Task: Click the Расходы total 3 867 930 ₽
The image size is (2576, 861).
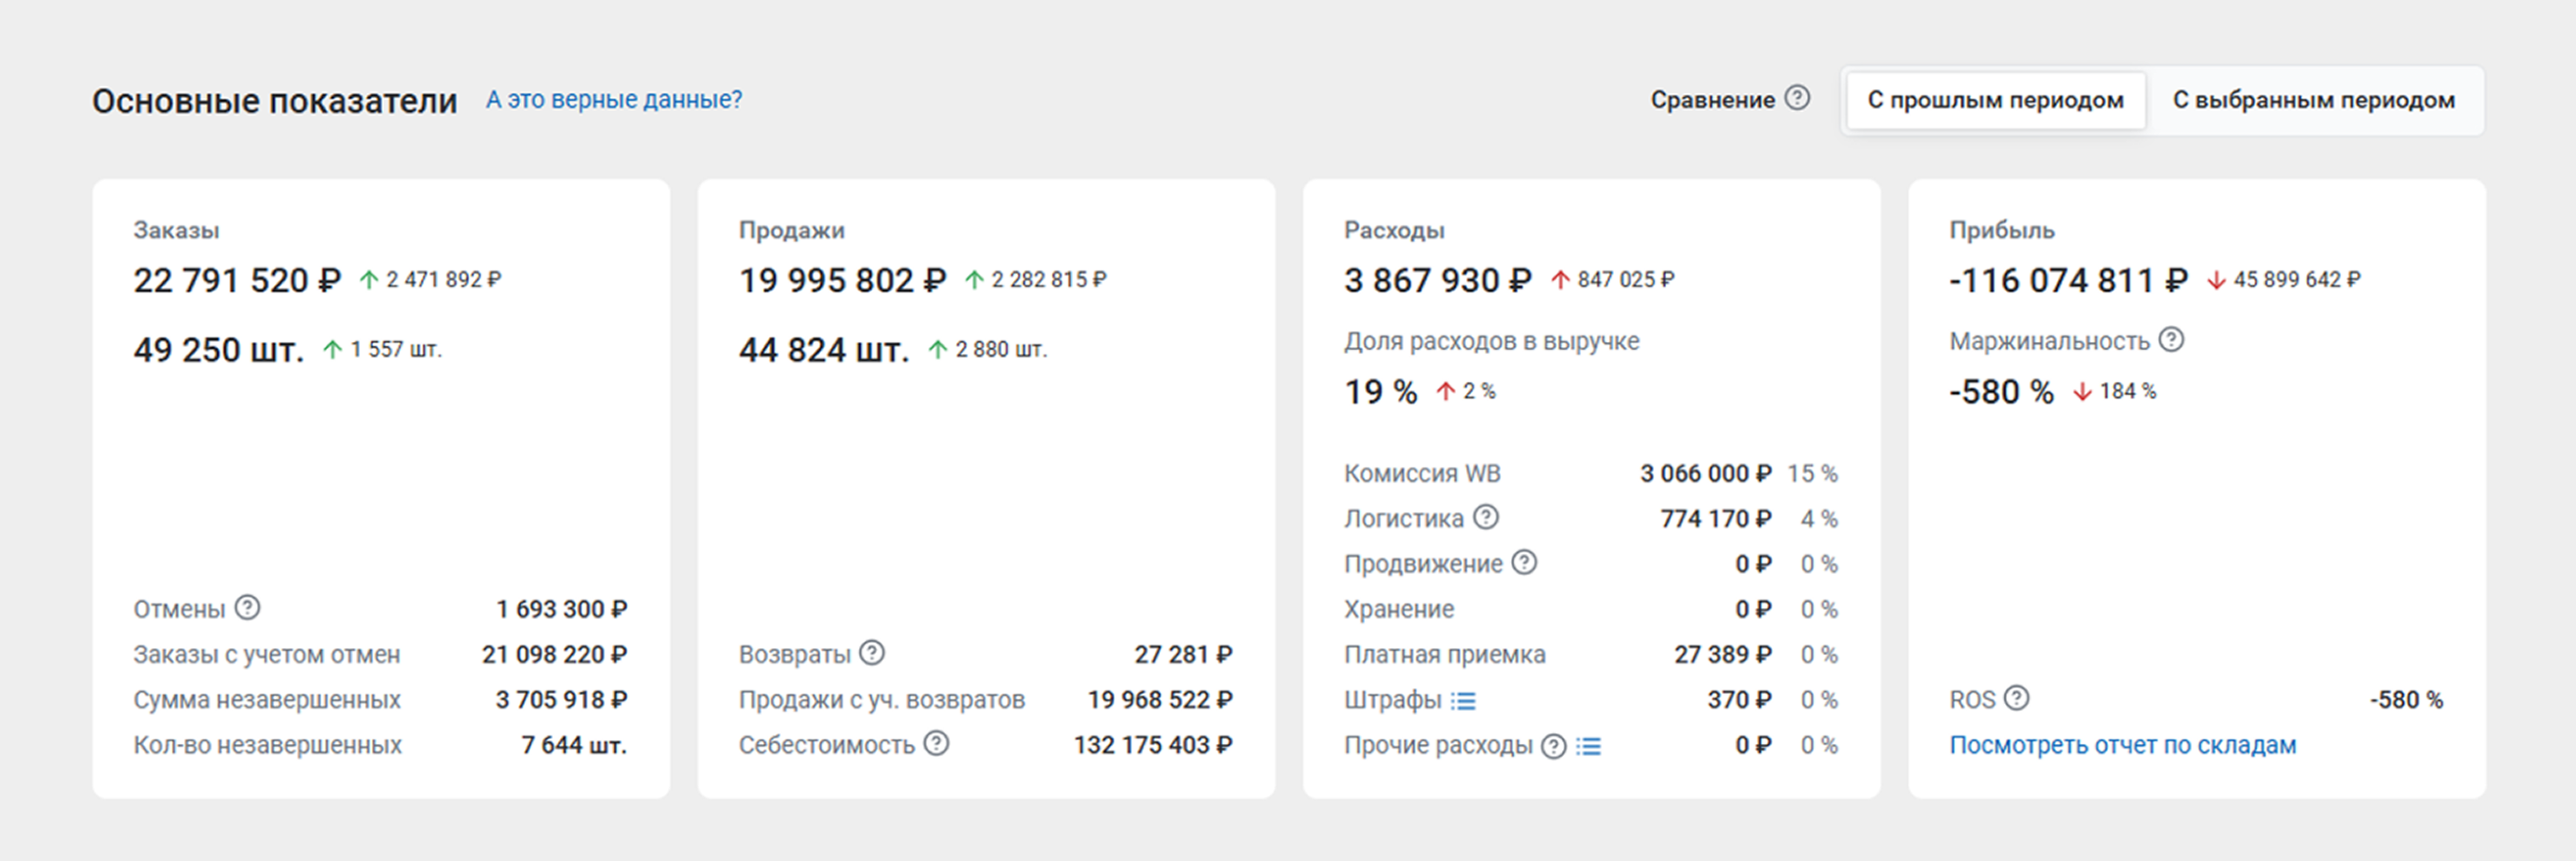Action: pyautogui.click(x=1437, y=280)
